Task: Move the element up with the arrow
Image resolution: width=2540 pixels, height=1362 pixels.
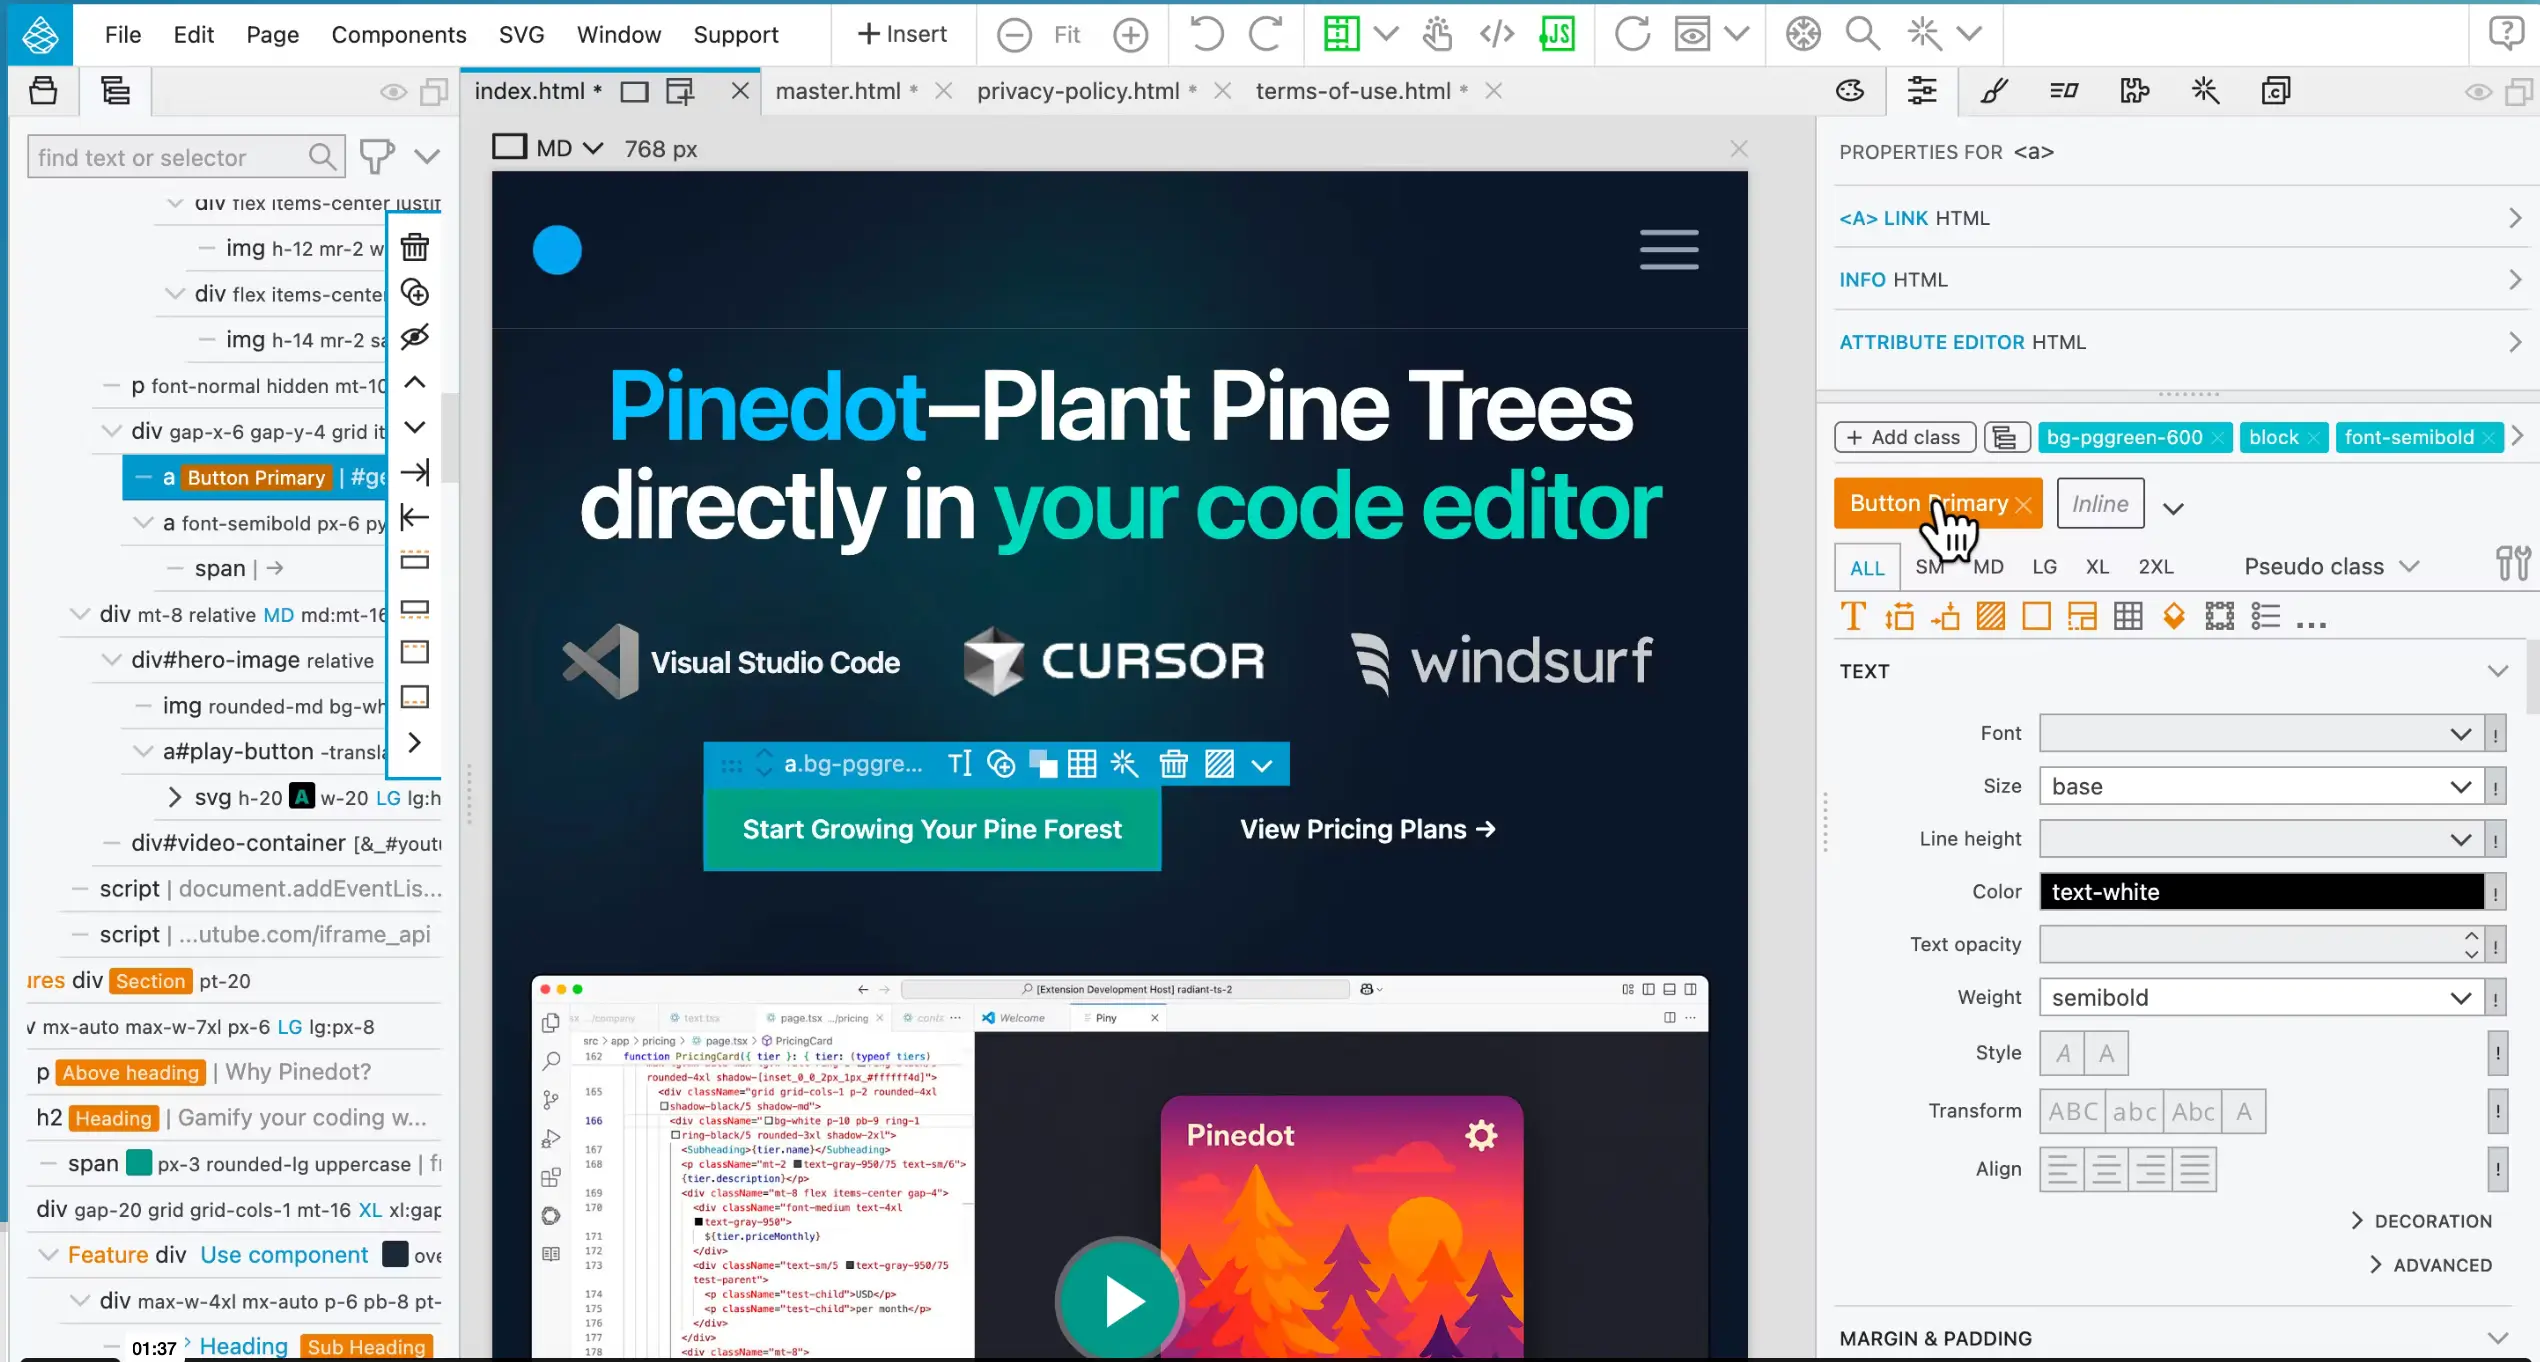Action: [x=414, y=382]
